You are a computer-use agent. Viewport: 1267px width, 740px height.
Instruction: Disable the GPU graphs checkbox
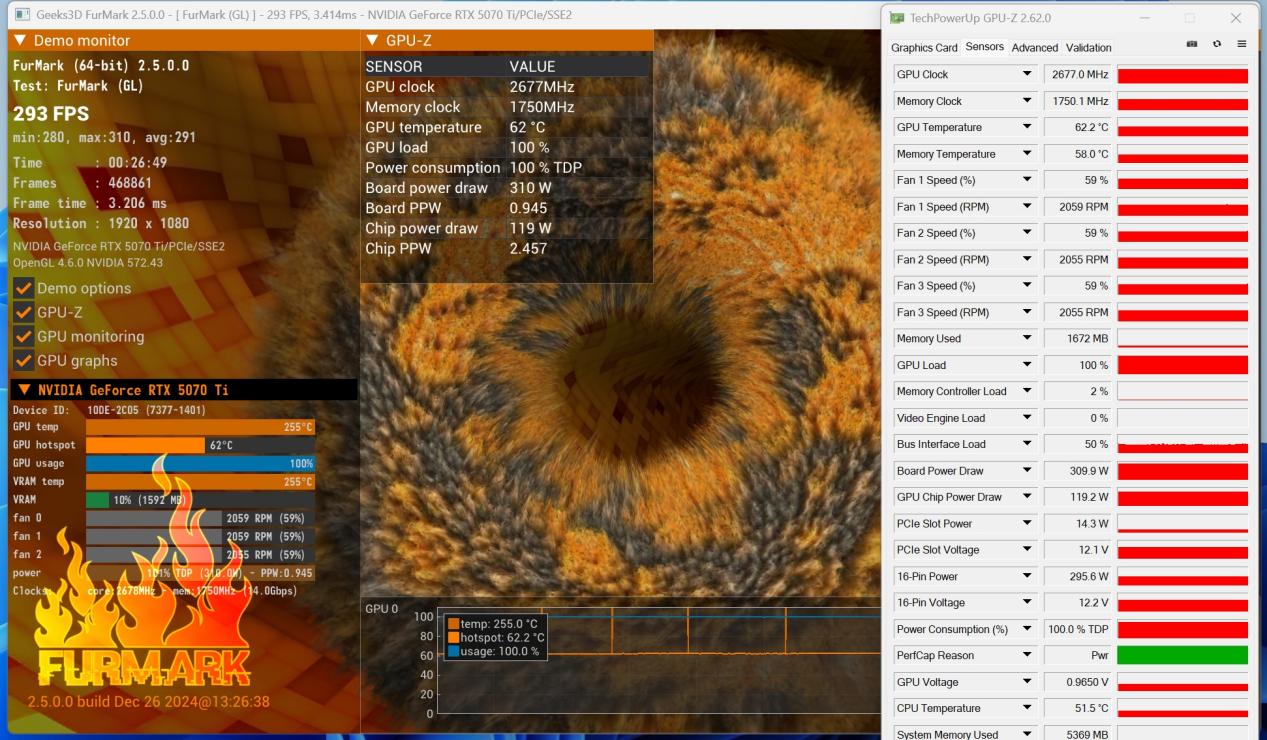[24, 361]
